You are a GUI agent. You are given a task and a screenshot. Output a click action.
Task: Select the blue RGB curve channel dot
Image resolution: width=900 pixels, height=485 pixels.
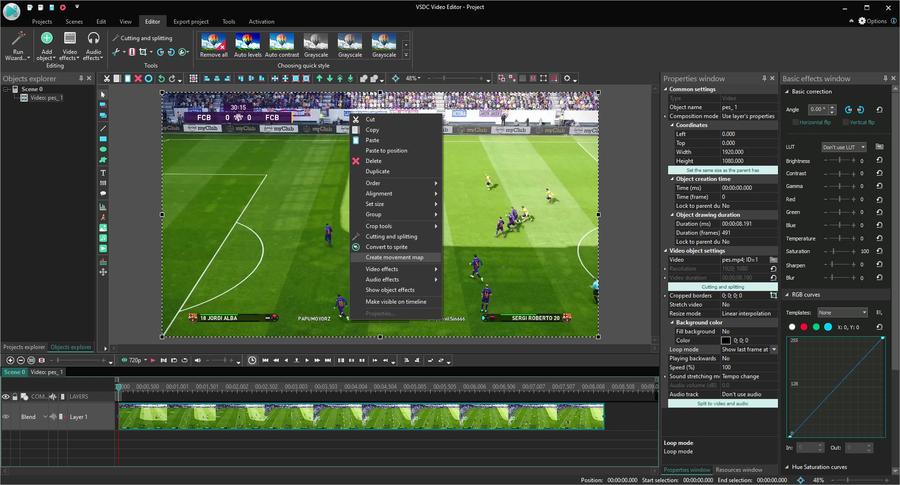click(828, 327)
